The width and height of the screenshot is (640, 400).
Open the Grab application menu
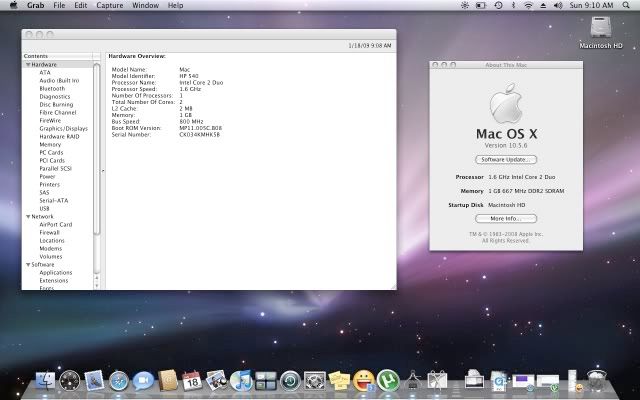coord(36,5)
